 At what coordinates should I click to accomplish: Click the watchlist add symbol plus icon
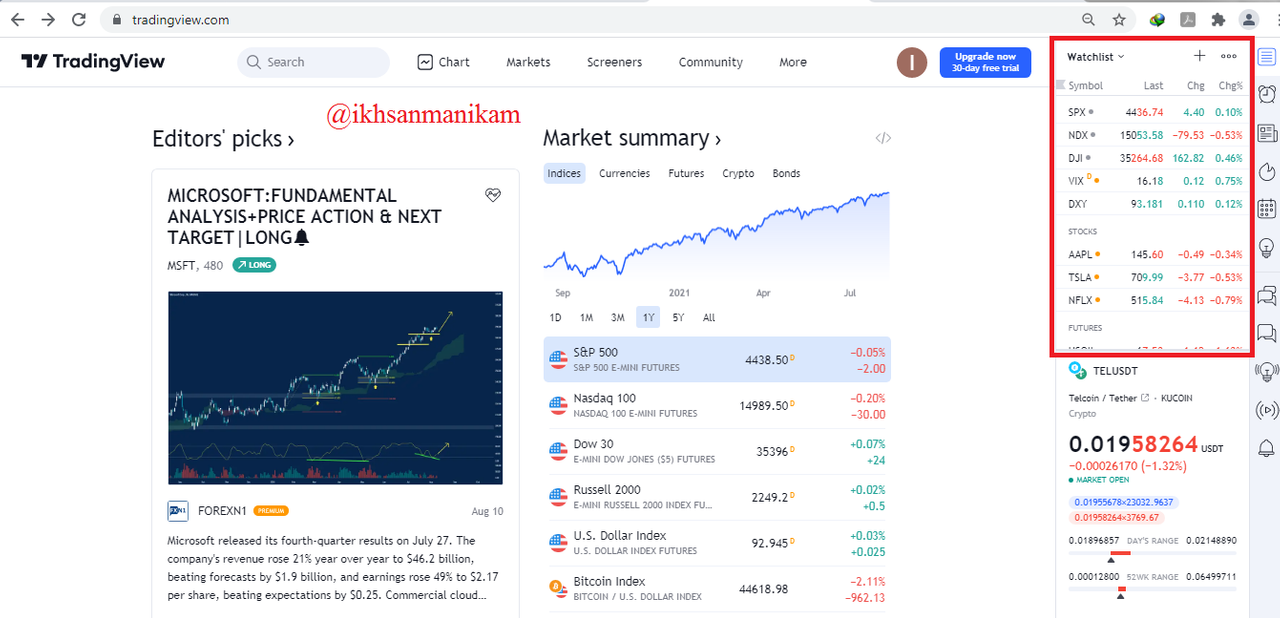pos(1200,57)
